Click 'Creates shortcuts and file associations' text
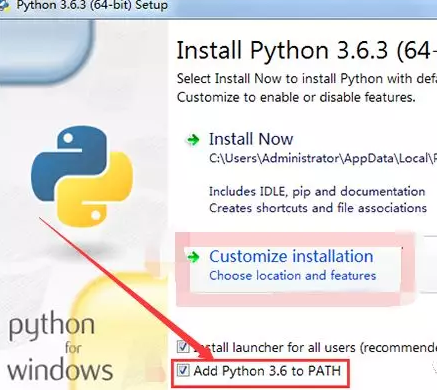Image resolution: width=437 pixels, height=390 pixels. click(318, 208)
